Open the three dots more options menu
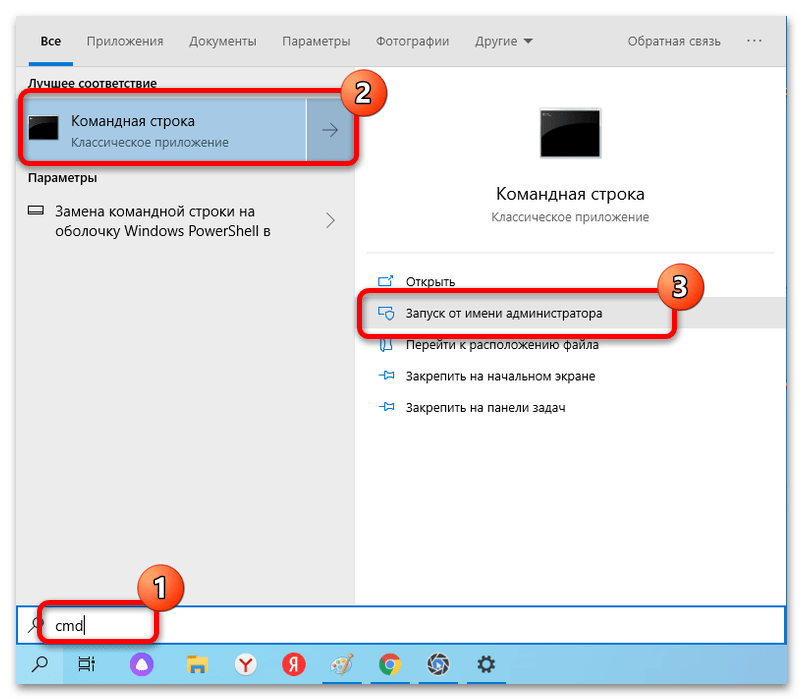The image size is (803, 700). [754, 40]
